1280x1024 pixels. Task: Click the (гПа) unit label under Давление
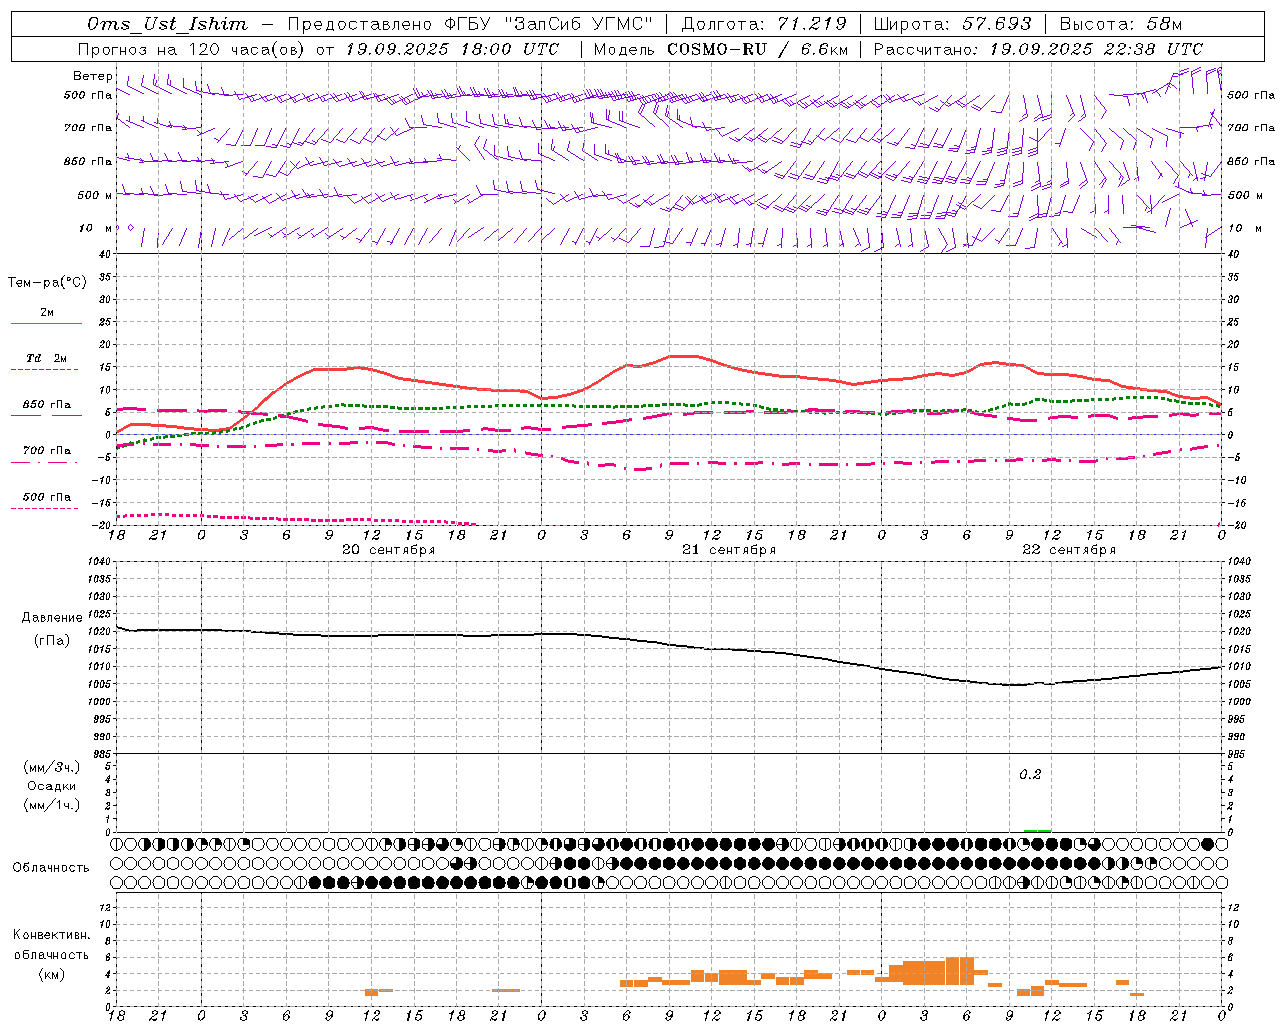pyautogui.click(x=52, y=641)
